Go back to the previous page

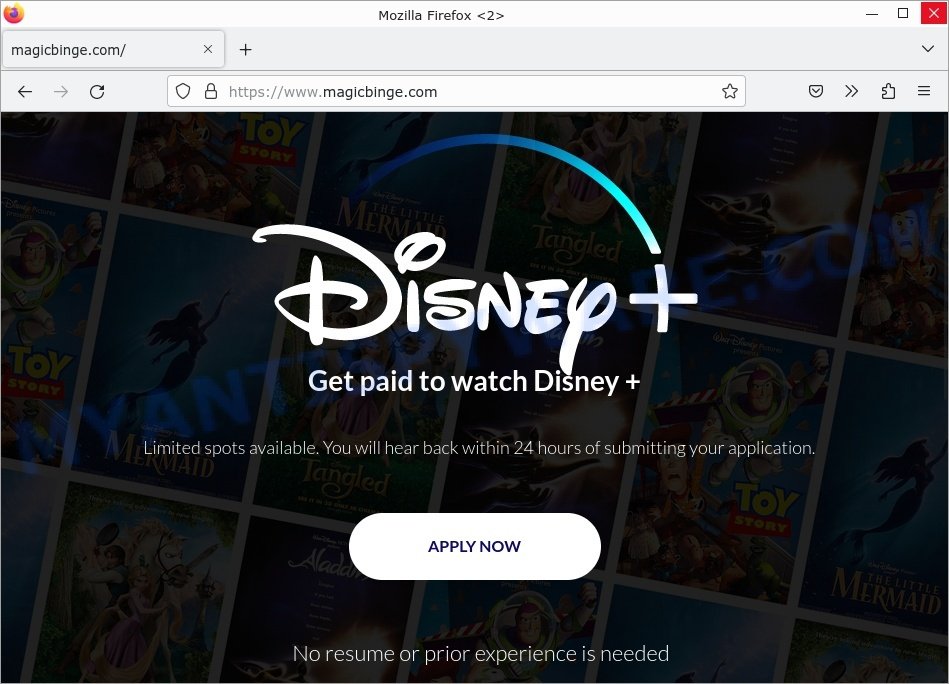pos(25,91)
